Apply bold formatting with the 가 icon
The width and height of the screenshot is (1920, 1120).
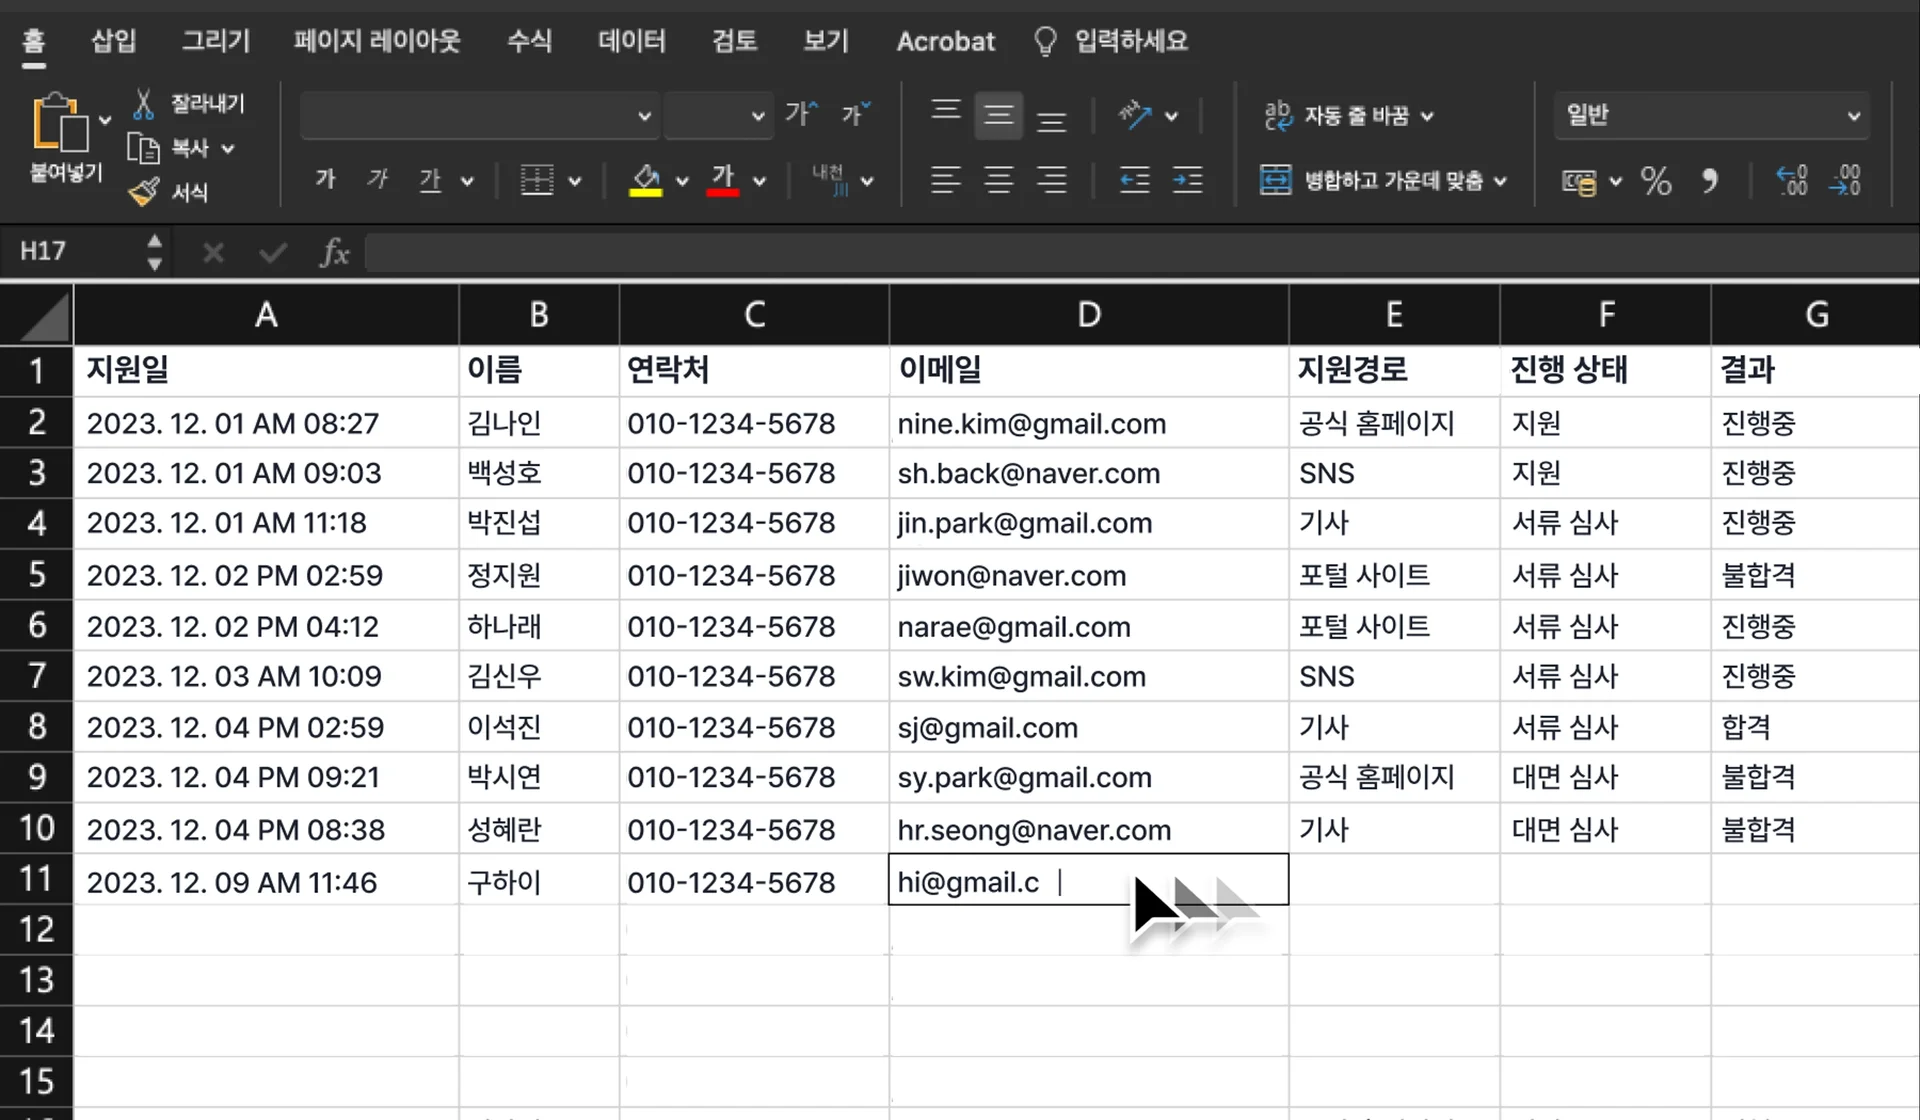pyautogui.click(x=324, y=180)
